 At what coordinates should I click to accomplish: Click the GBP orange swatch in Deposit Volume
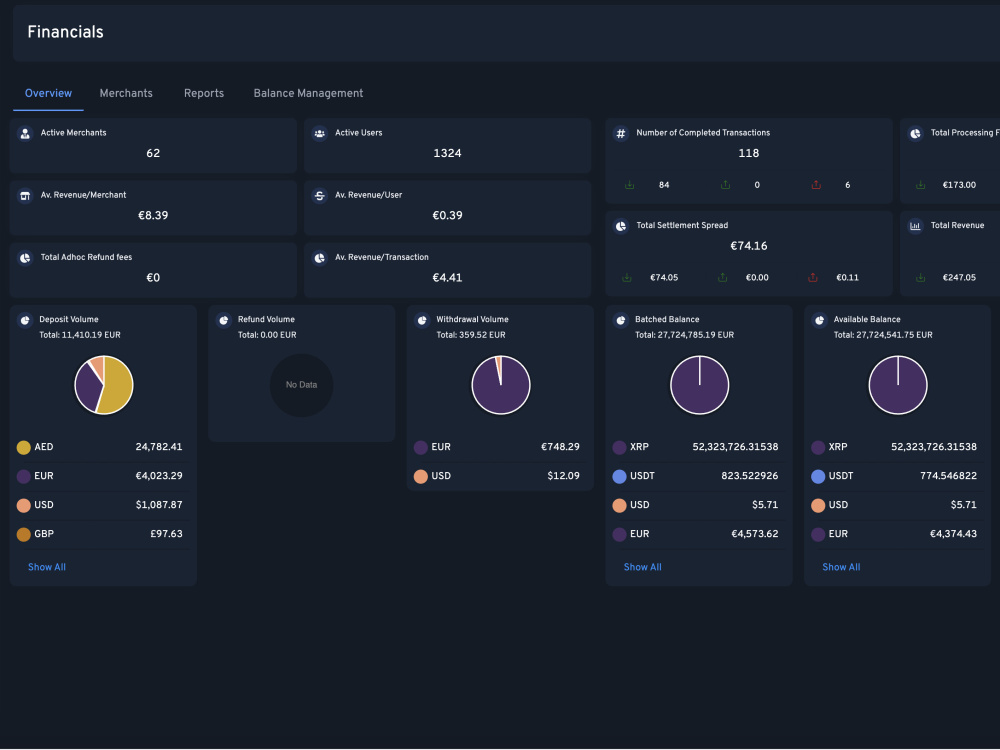(x=24, y=534)
